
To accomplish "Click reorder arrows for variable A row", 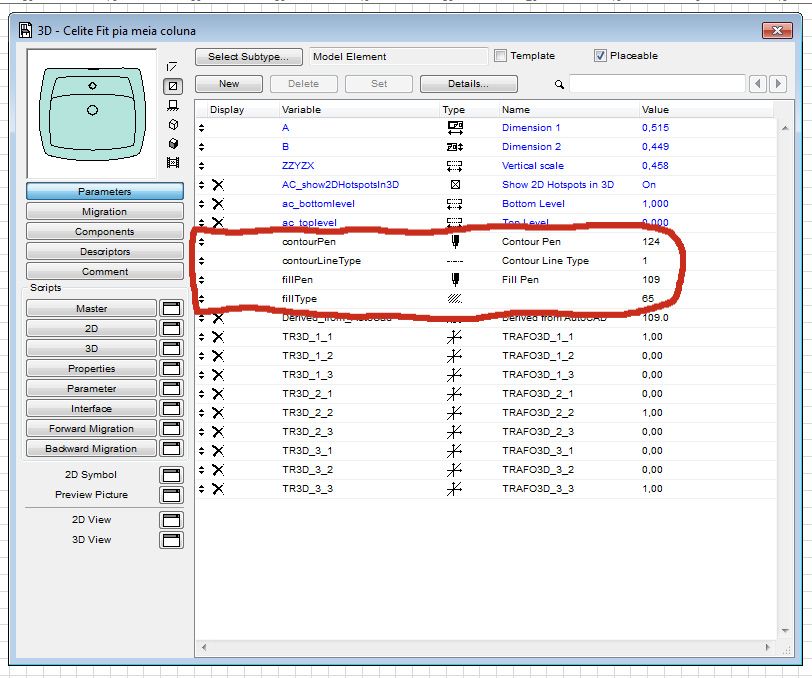I will click(x=201, y=128).
